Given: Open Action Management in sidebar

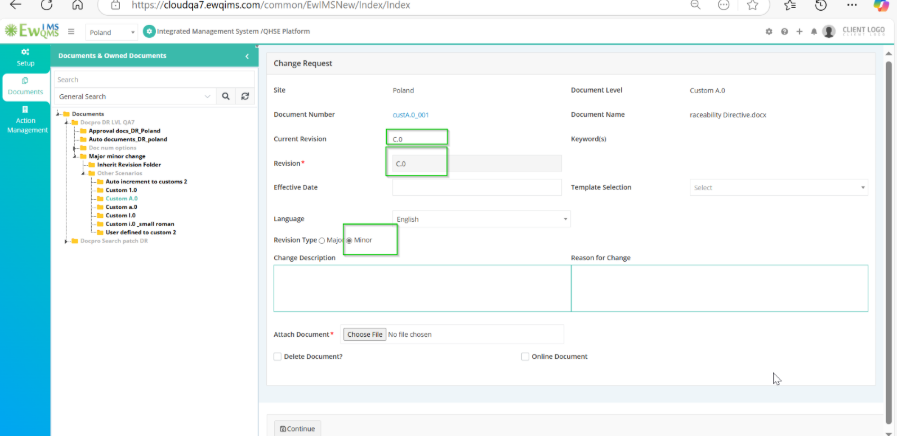Looking at the screenshot, I should click(x=25, y=120).
